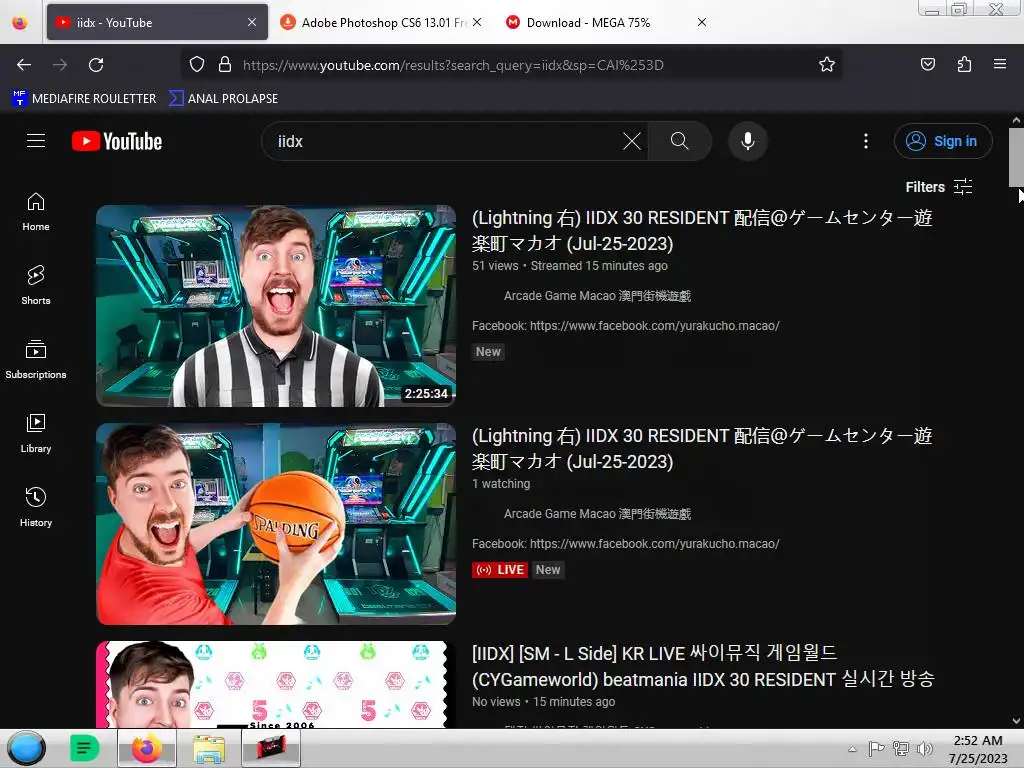
Task: Show hidden system tray icons arrow
Action: [x=852, y=749]
